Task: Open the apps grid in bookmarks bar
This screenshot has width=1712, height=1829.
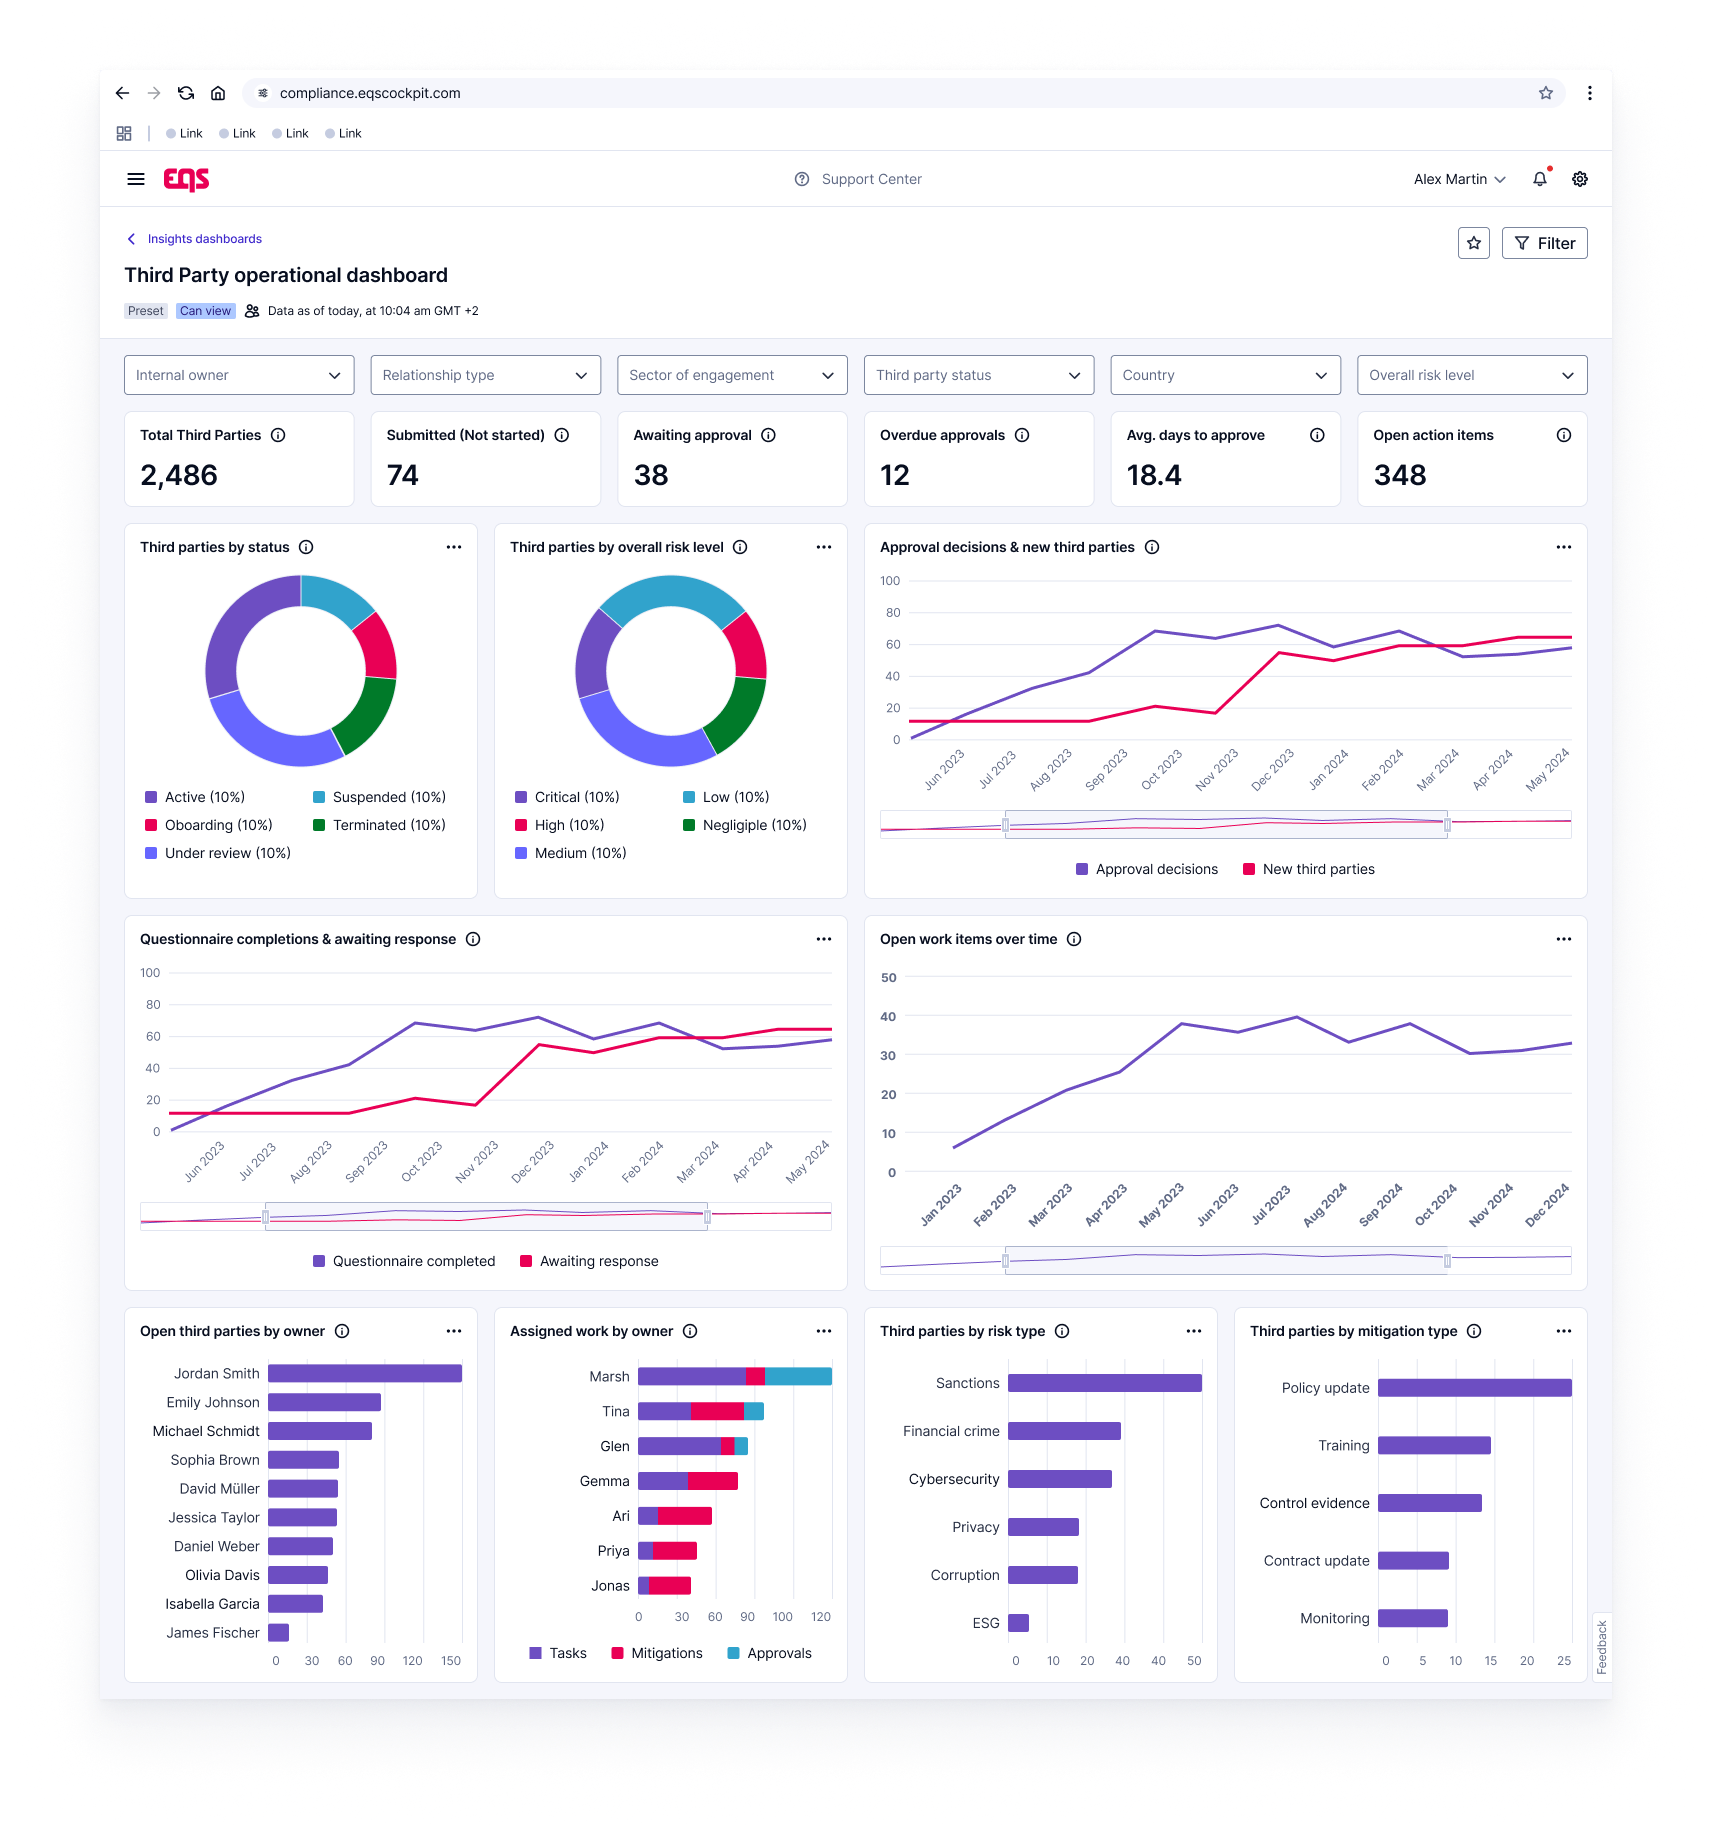Action: [124, 133]
